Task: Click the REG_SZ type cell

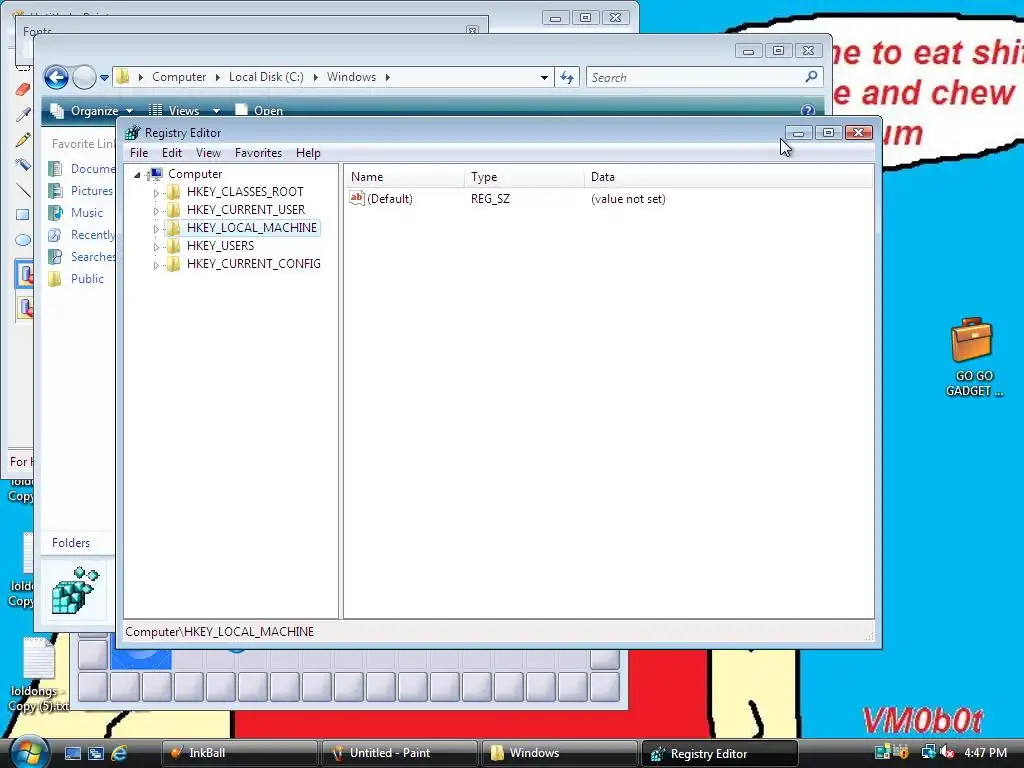Action: [490, 199]
